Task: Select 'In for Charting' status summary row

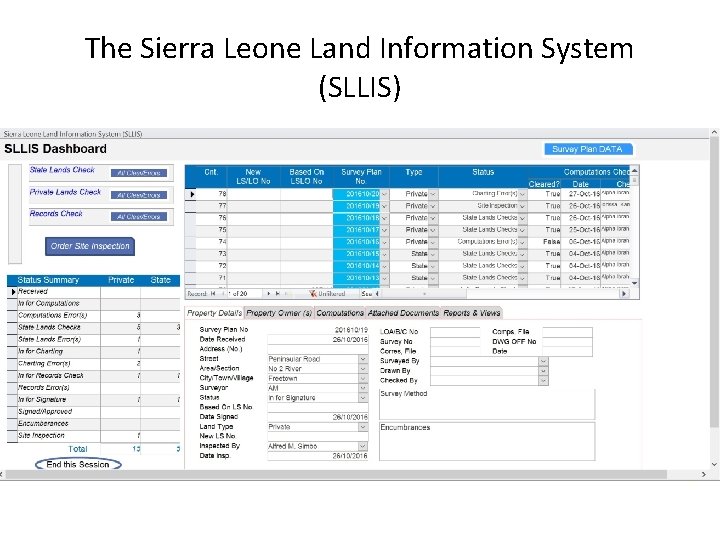Action: coord(94,351)
